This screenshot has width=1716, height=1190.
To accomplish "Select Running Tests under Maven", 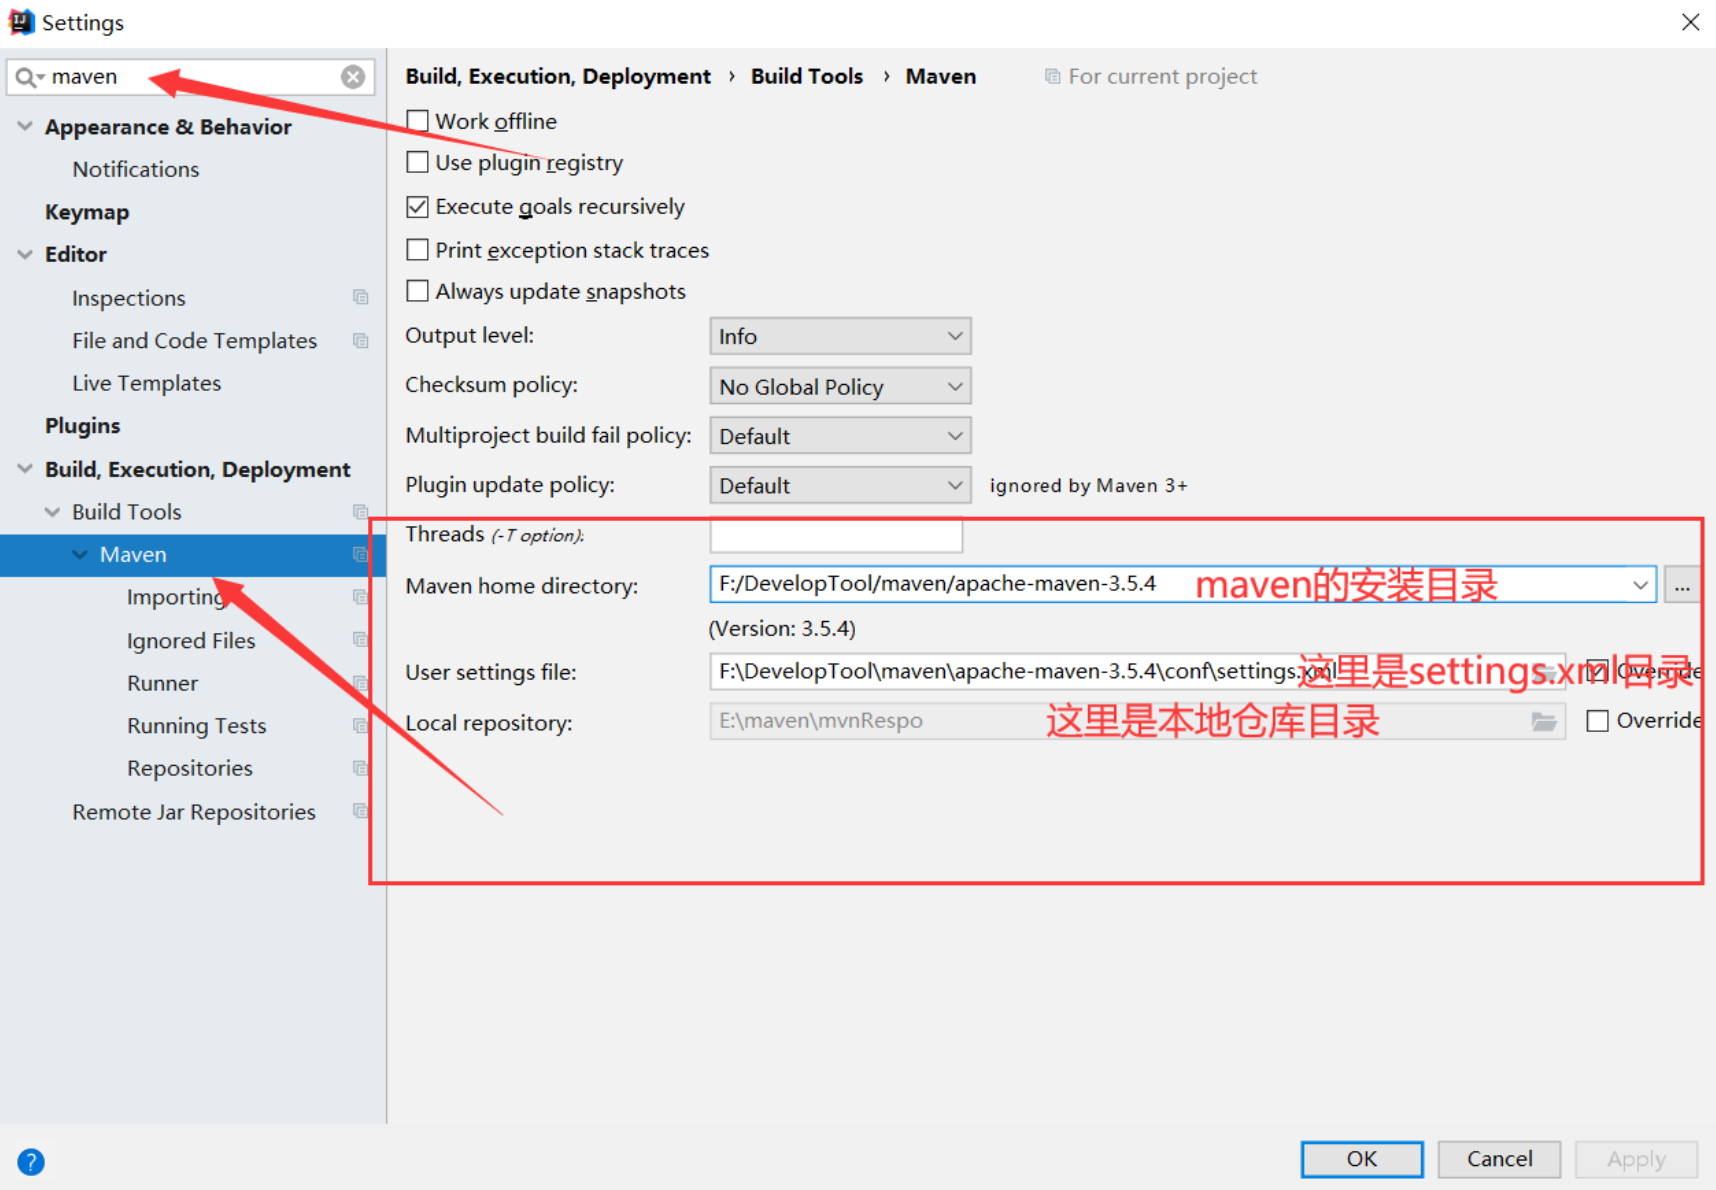I will point(196,726).
